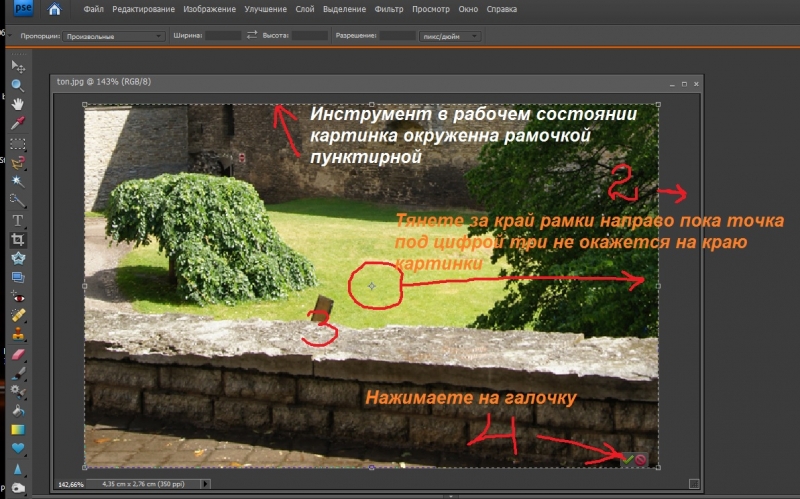
Task: Open the Пропорции dropdown
Action: (113, 36)
